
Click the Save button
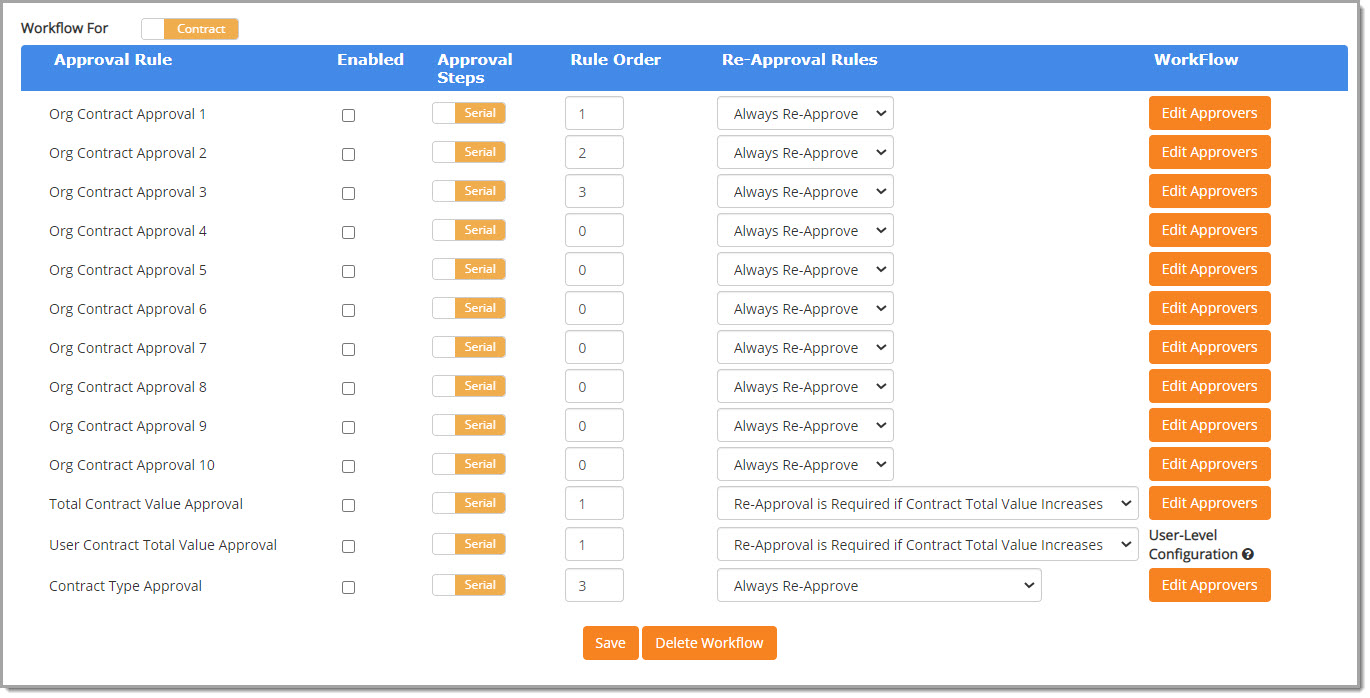[610, 643]
